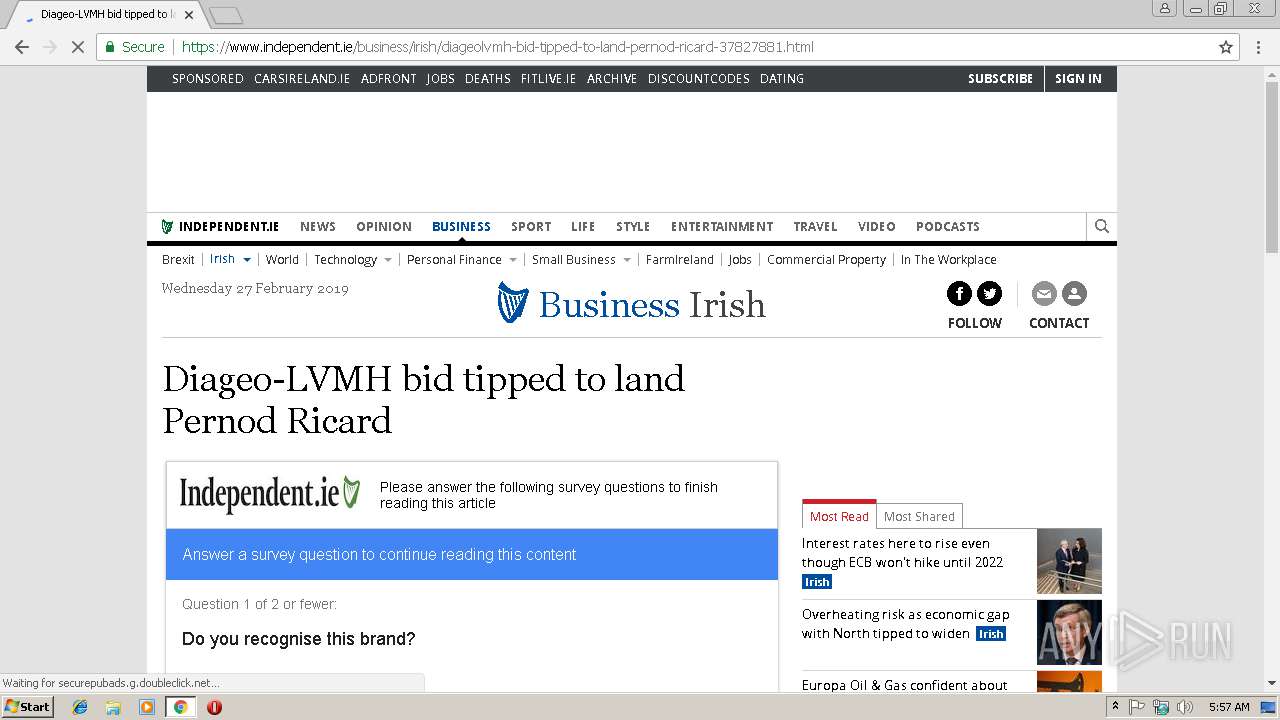Expand the Irish submenu arrow

click(x=247, y=260)
